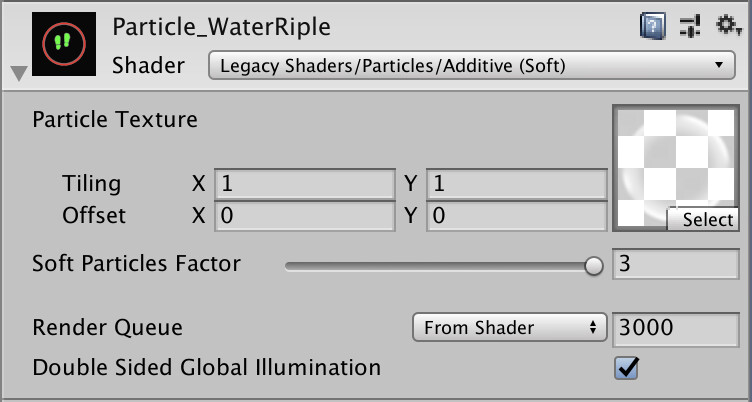Click the preset sliders icon
Image resolution: width=752 pixels, height=402 pixels.
691,26
